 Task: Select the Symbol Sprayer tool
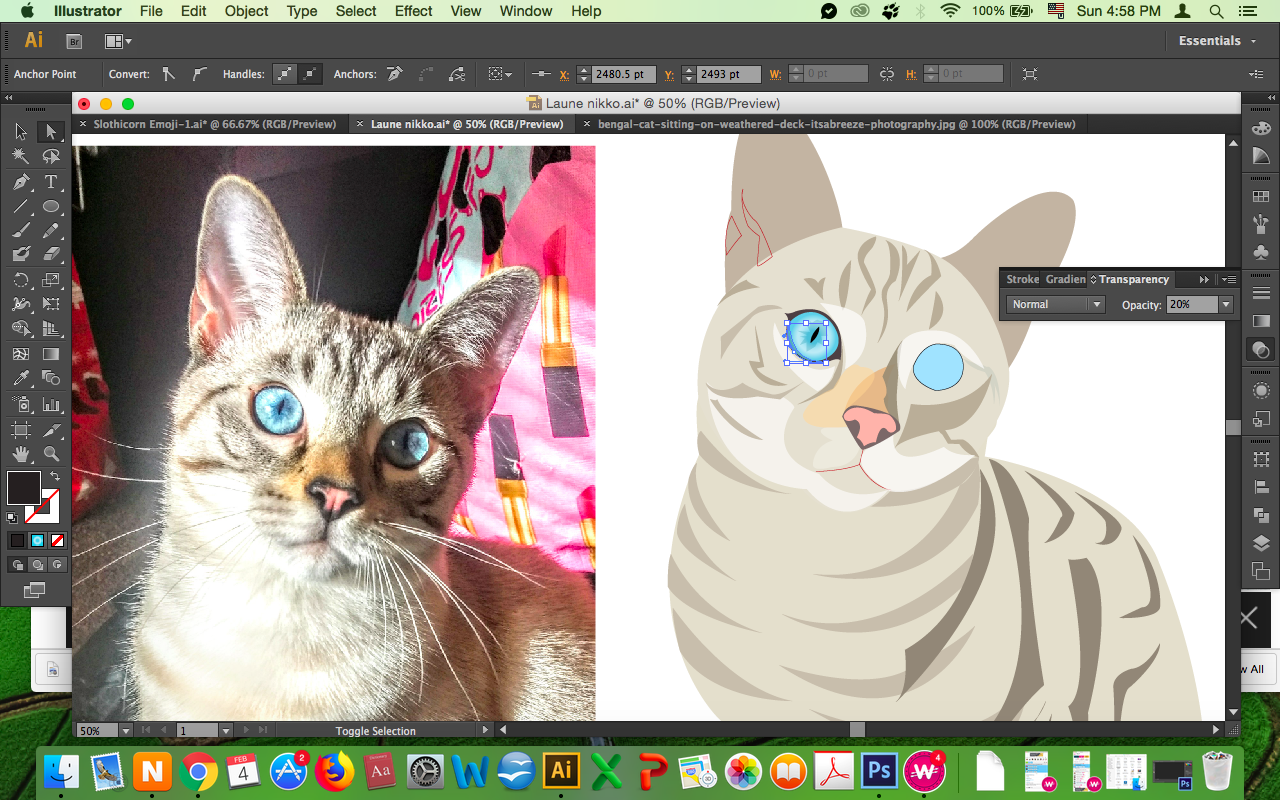tap(21, 405)
